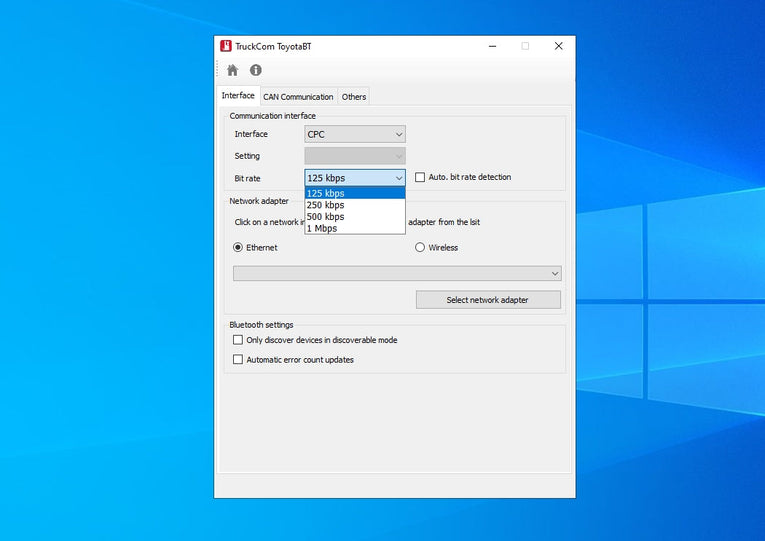This screenshot has height=541, width=765.
Task: Open the Others tab
Action: [x=353, y=97]
